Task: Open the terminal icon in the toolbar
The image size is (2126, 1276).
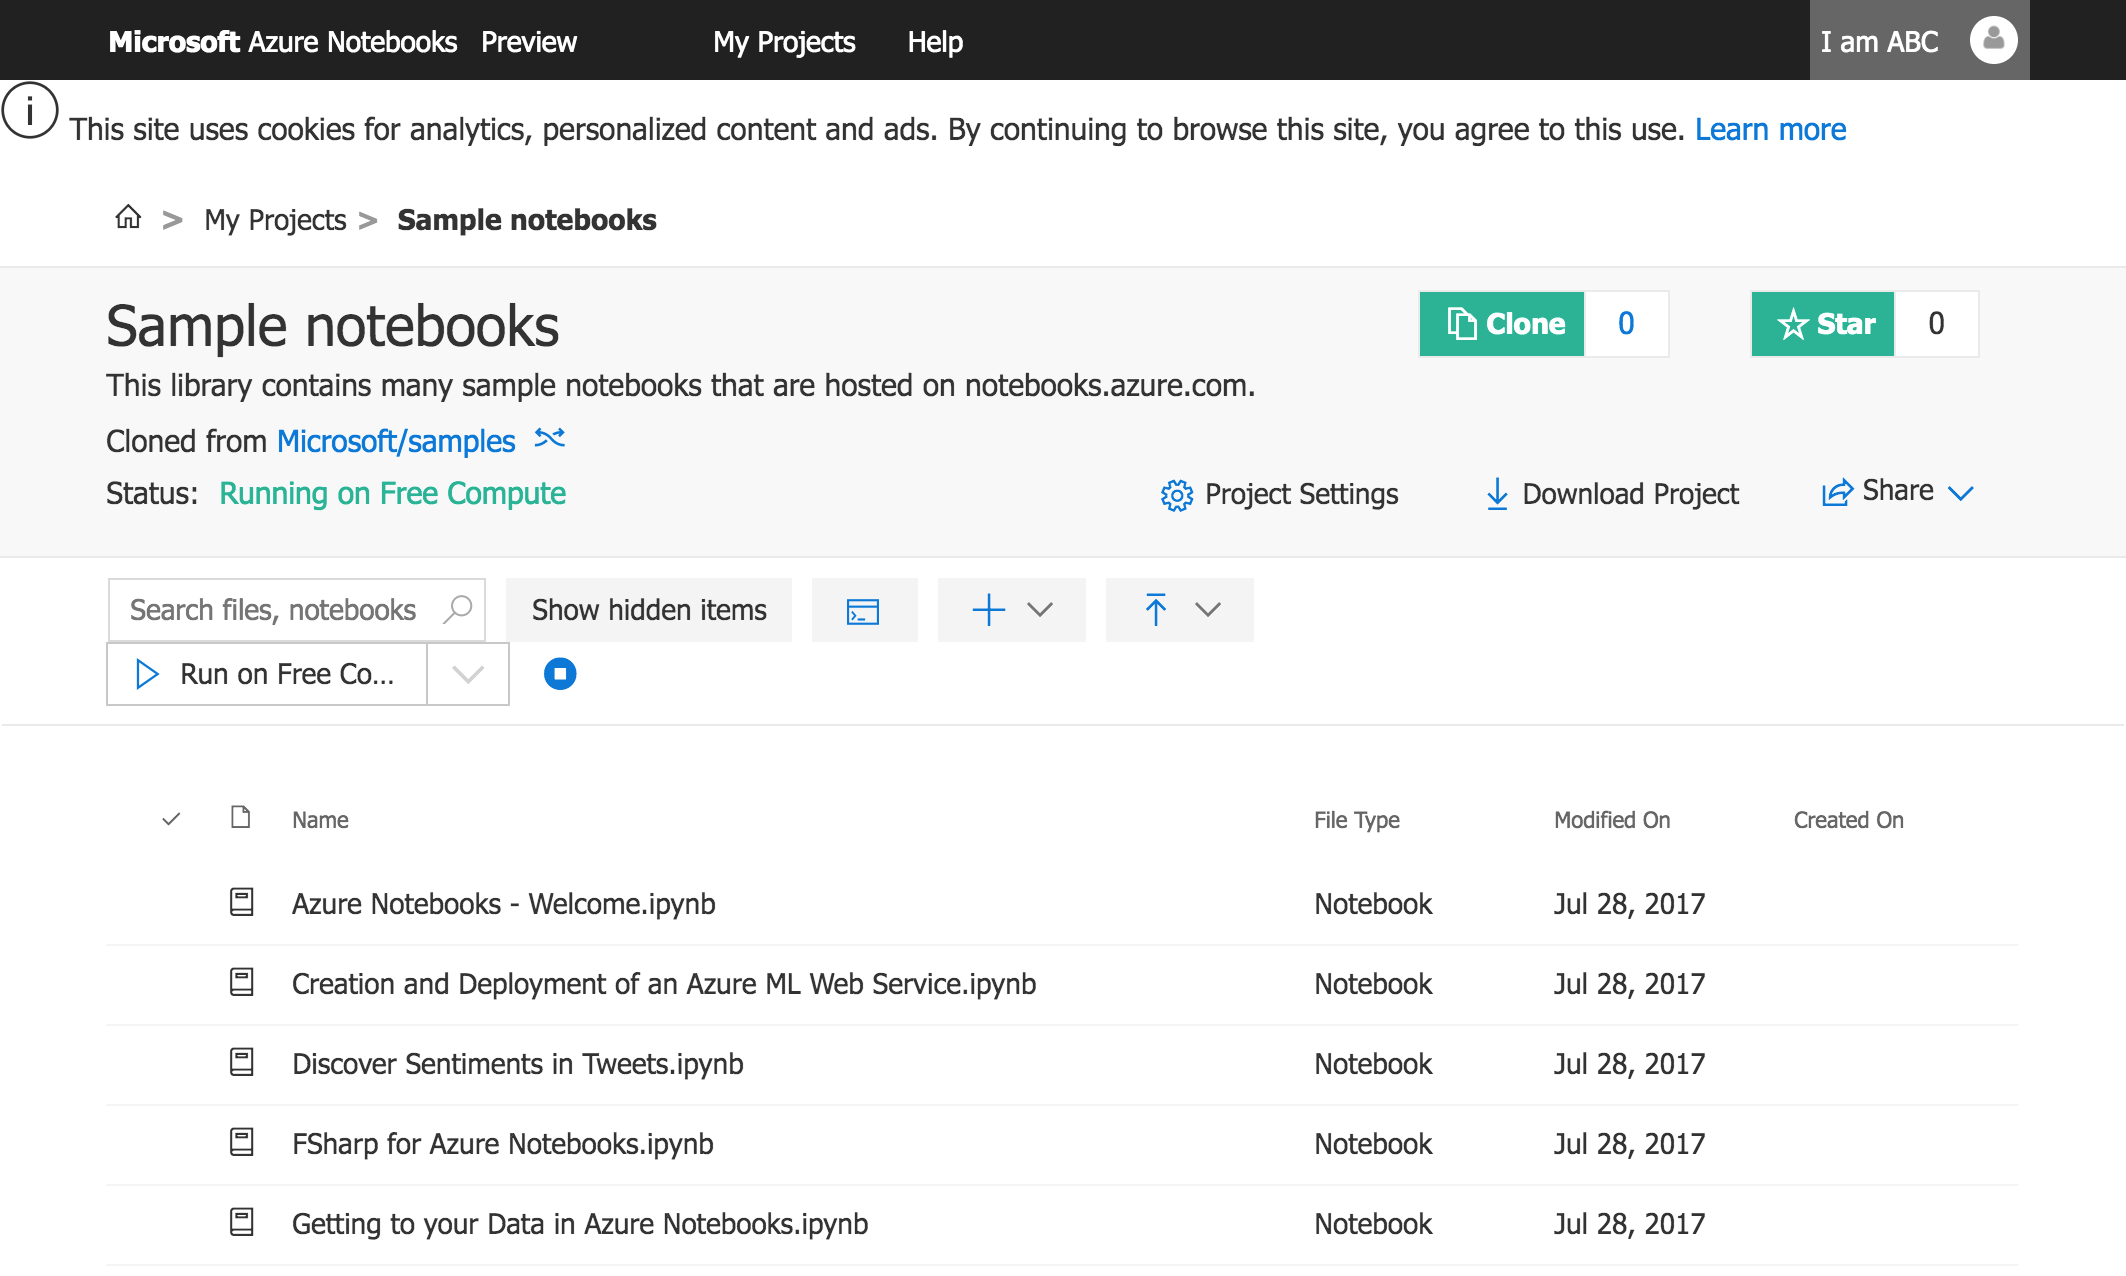Action: pyautogui.click(x=864, y=610)
